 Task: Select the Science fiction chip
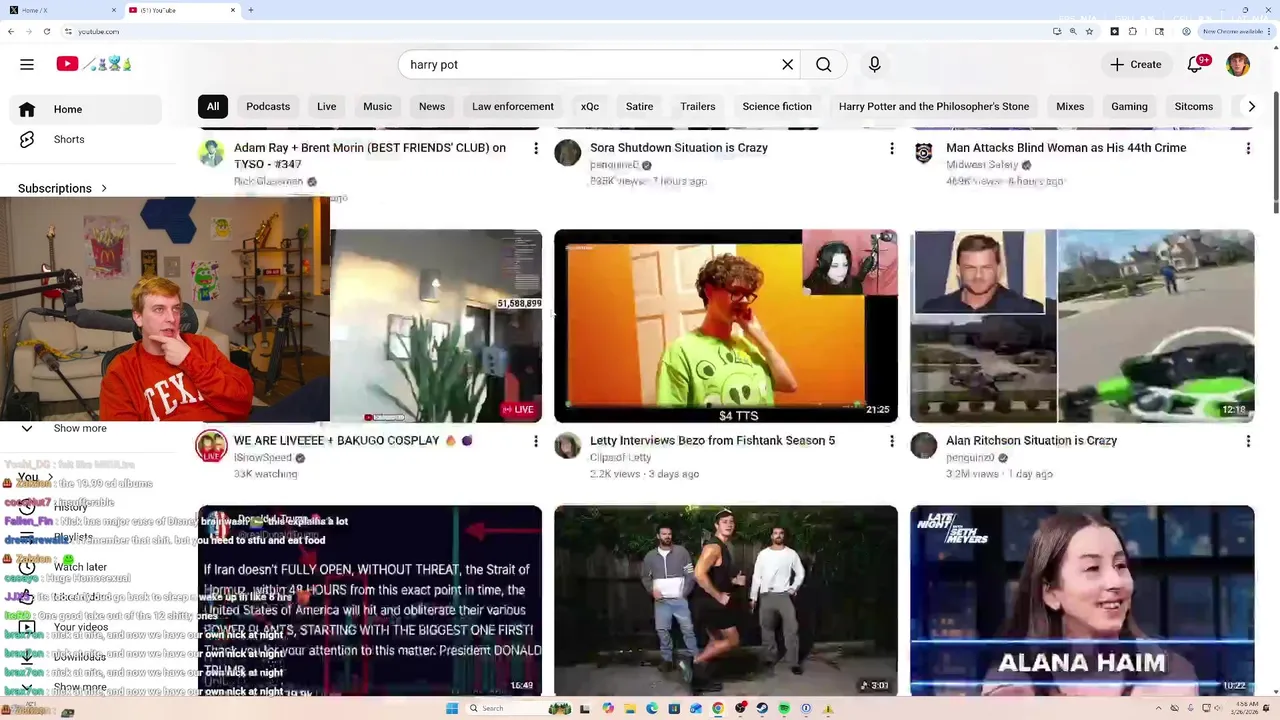777,106
